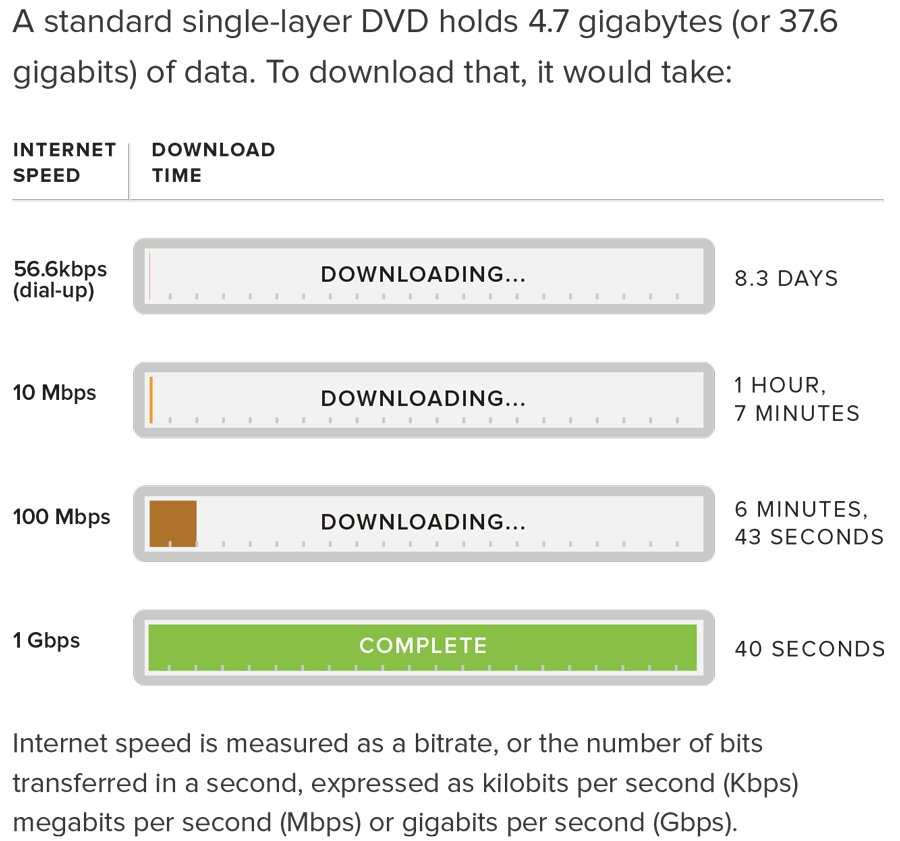Click the 10 Mbps speed label
The height and width of the screenshot is (841, 900).
click(x=55, y=393)
